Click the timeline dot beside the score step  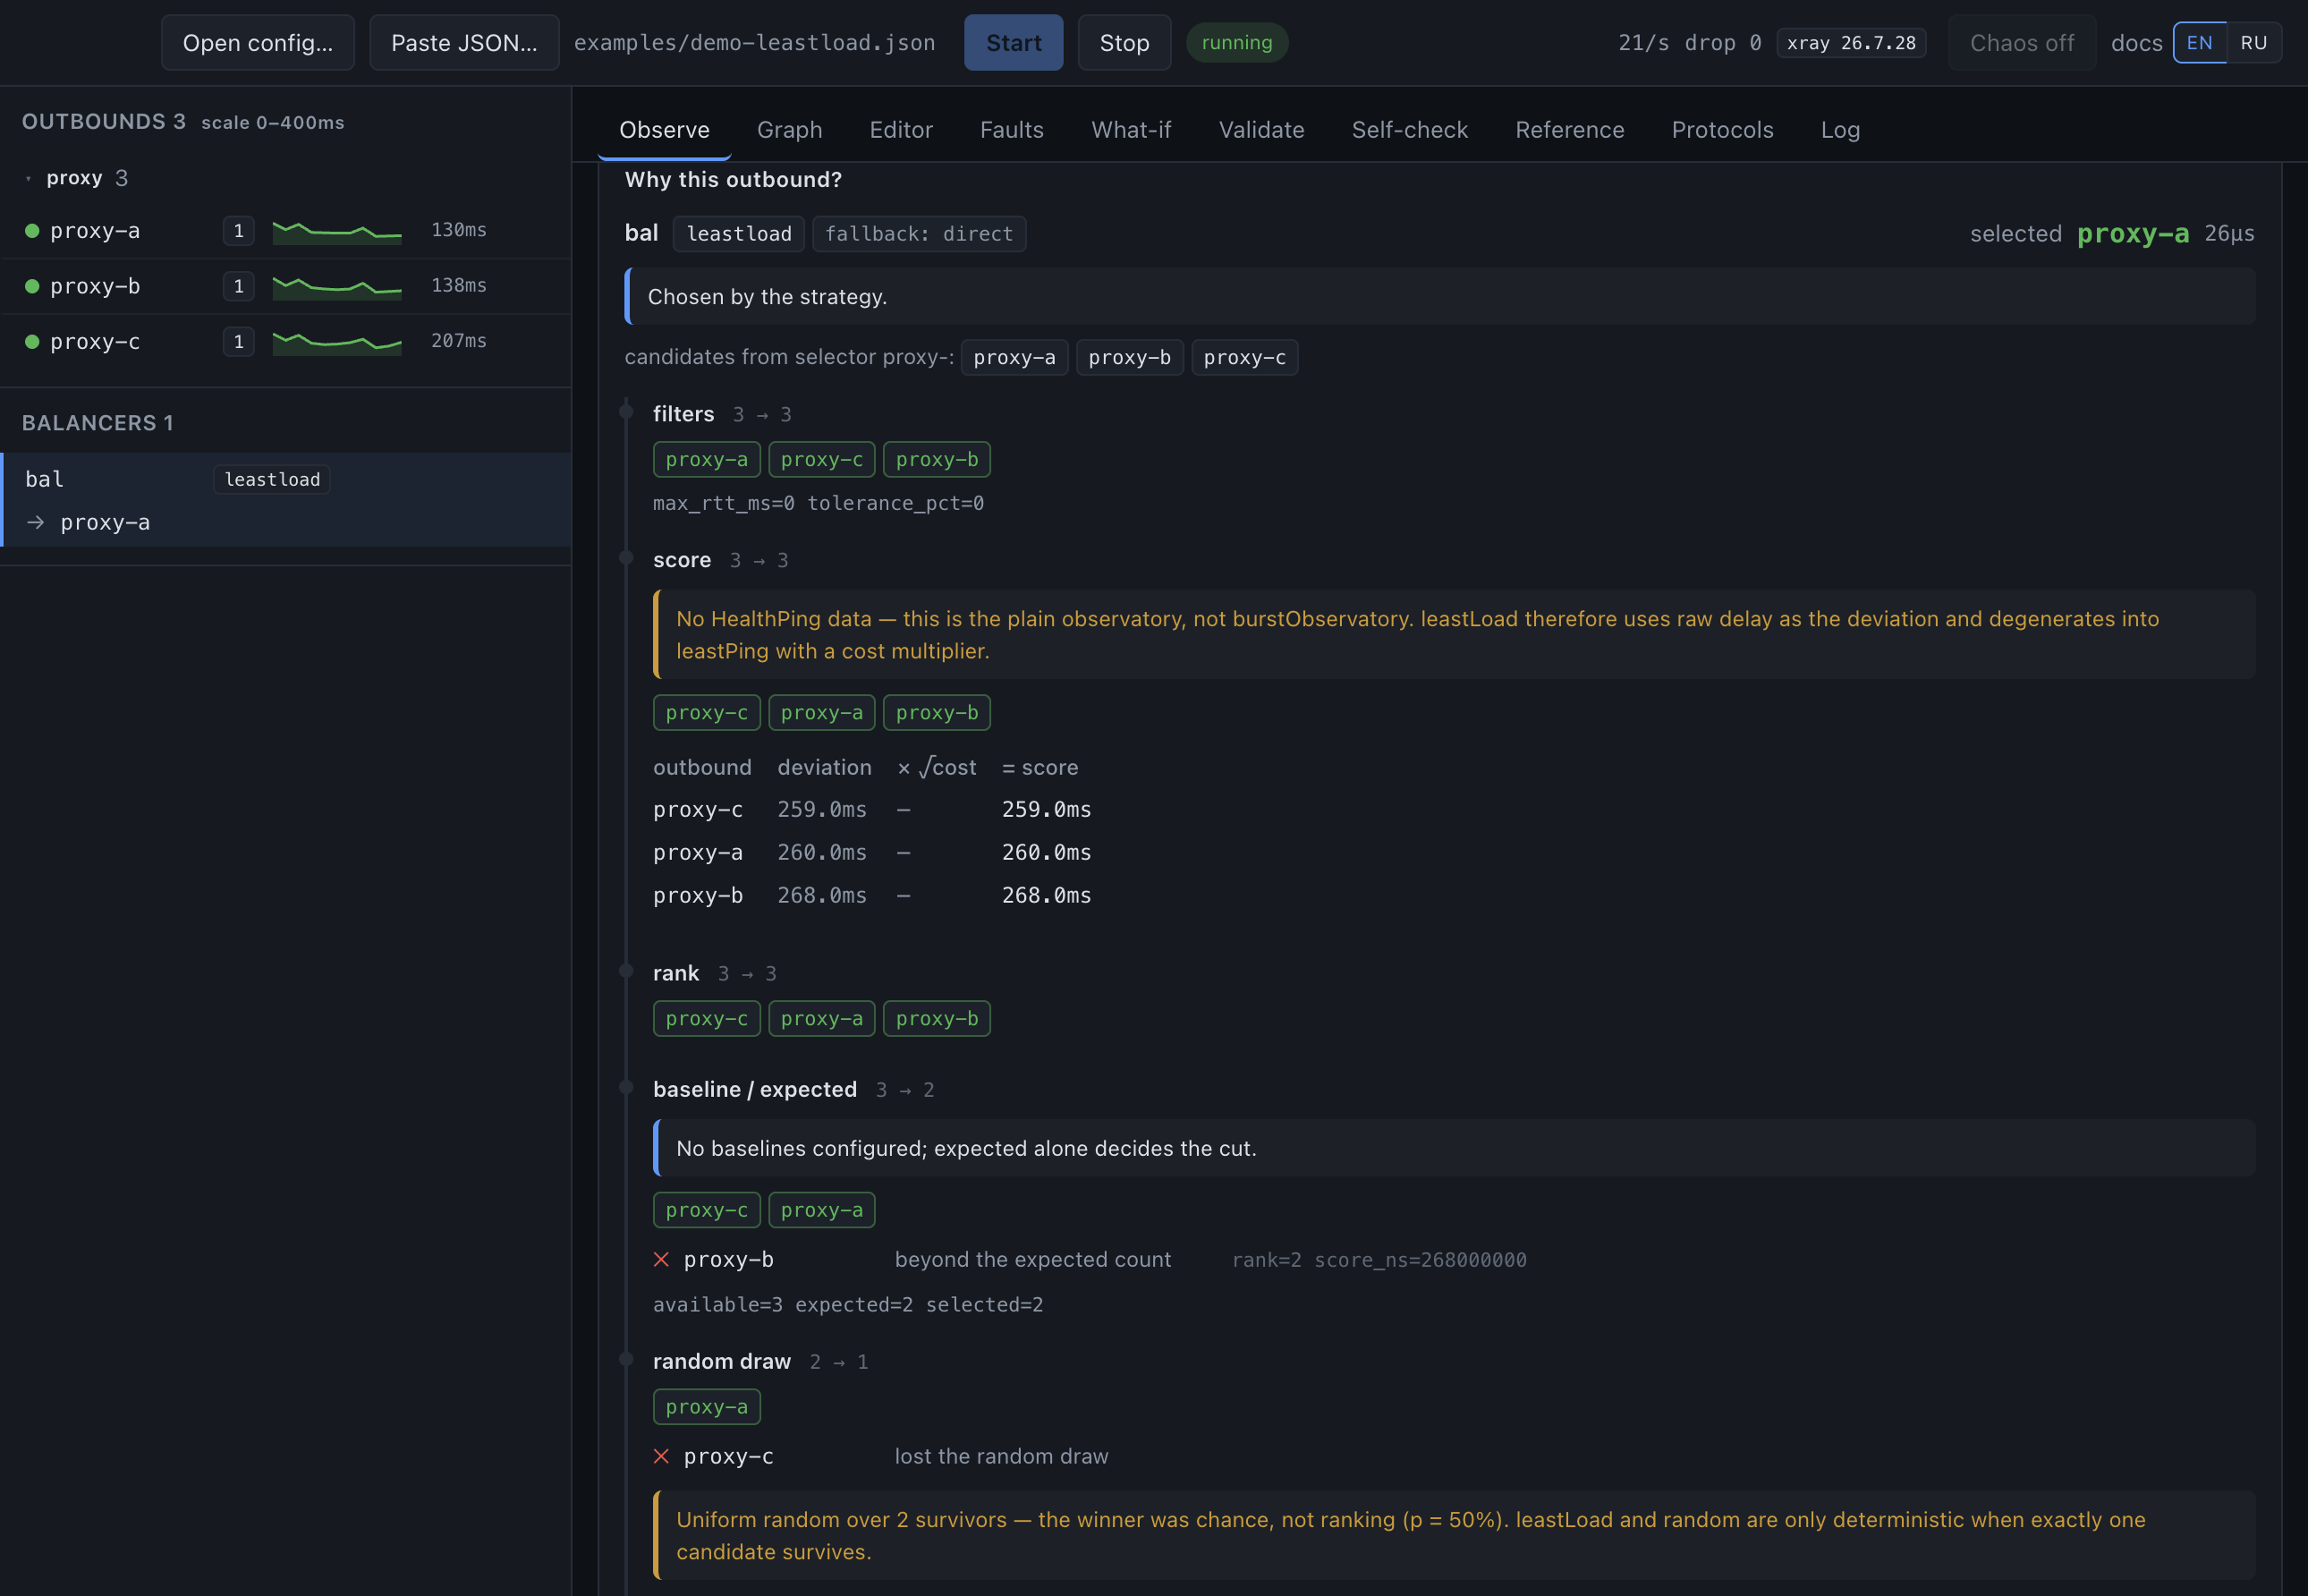(627, 558)
